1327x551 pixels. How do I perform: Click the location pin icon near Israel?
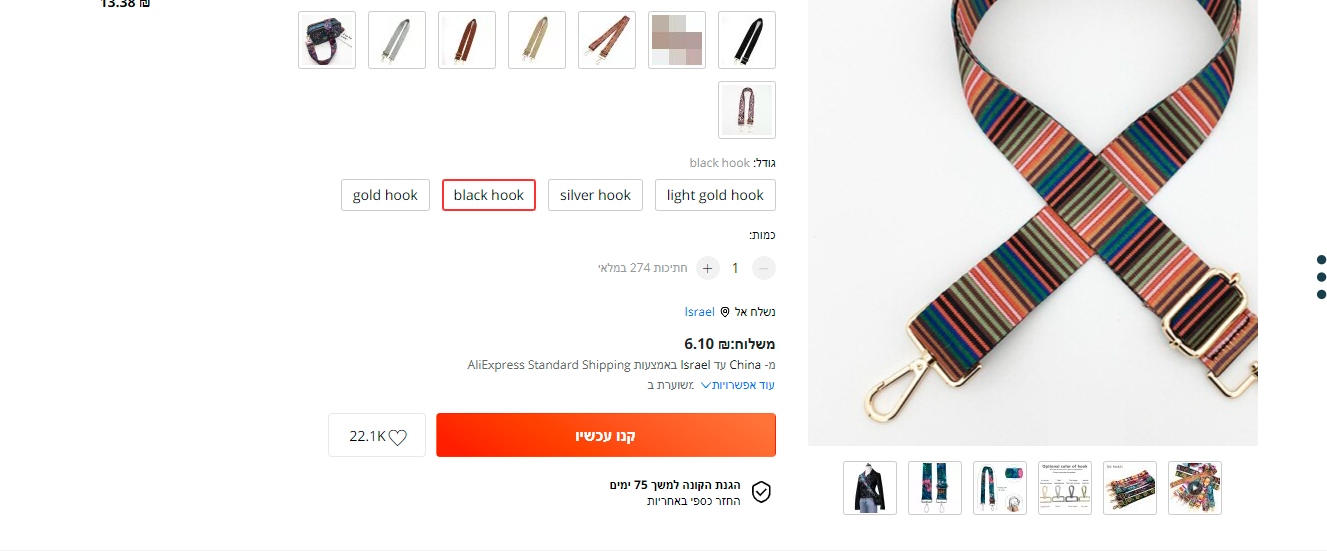tap(725, 312)
